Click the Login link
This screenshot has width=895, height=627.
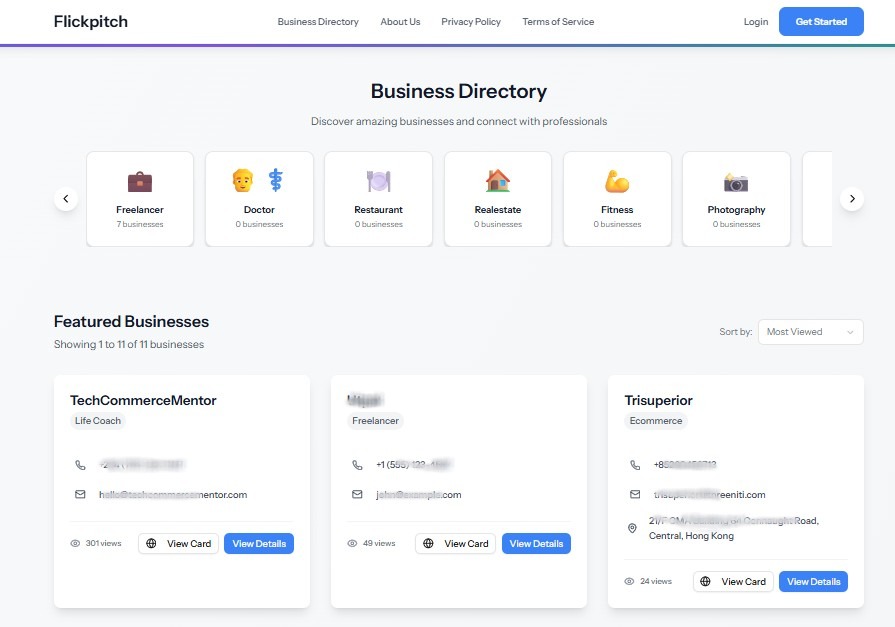tap(755, 22)
